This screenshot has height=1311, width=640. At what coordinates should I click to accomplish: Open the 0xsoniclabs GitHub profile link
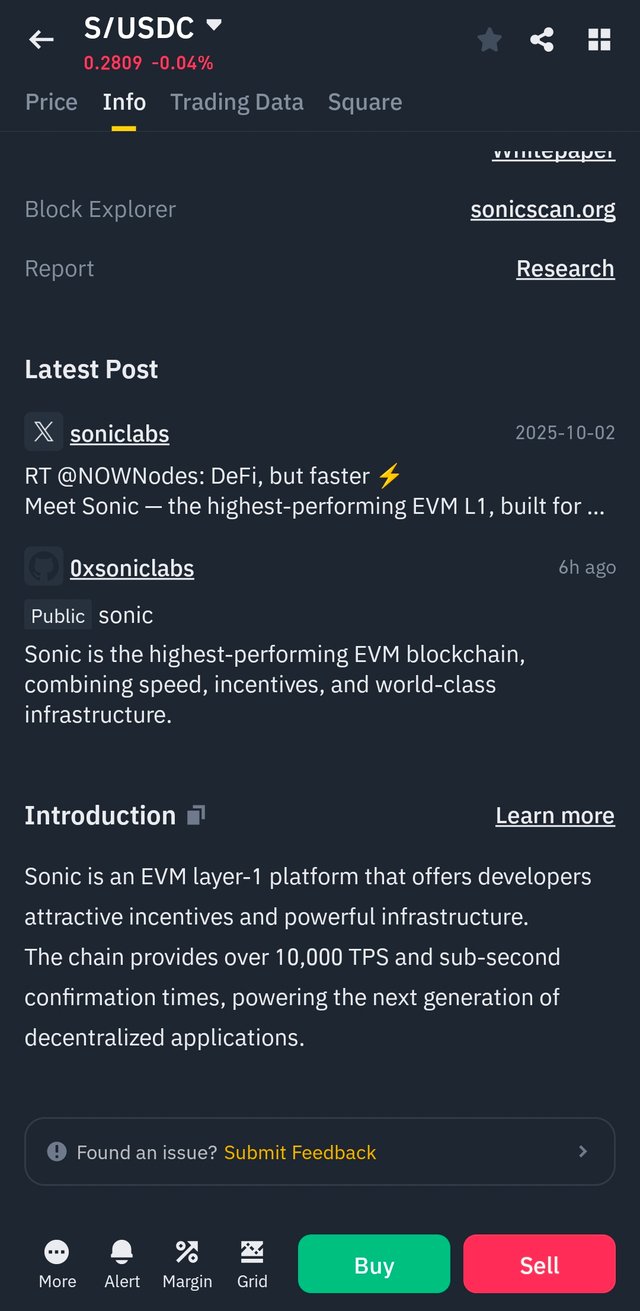coord(132,568)
